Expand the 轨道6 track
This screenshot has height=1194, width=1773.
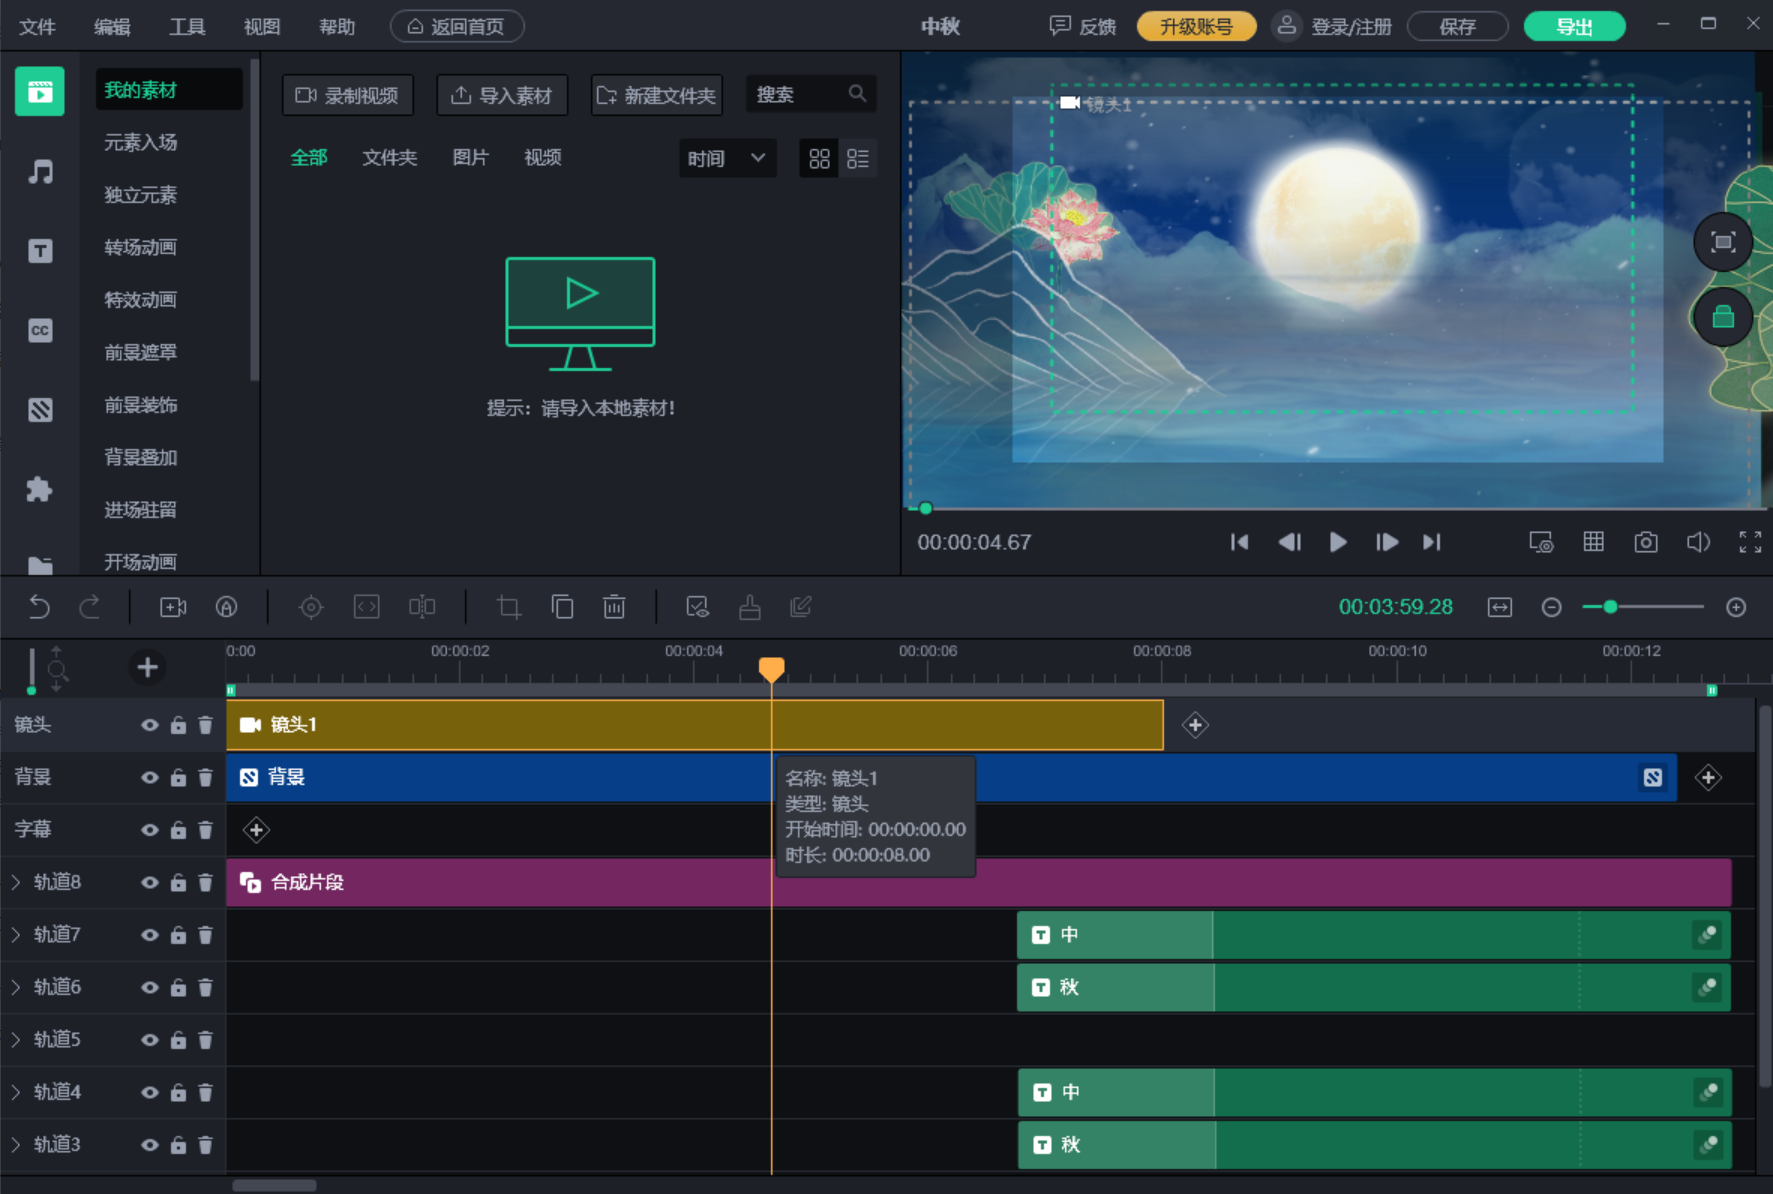(16, 987)
